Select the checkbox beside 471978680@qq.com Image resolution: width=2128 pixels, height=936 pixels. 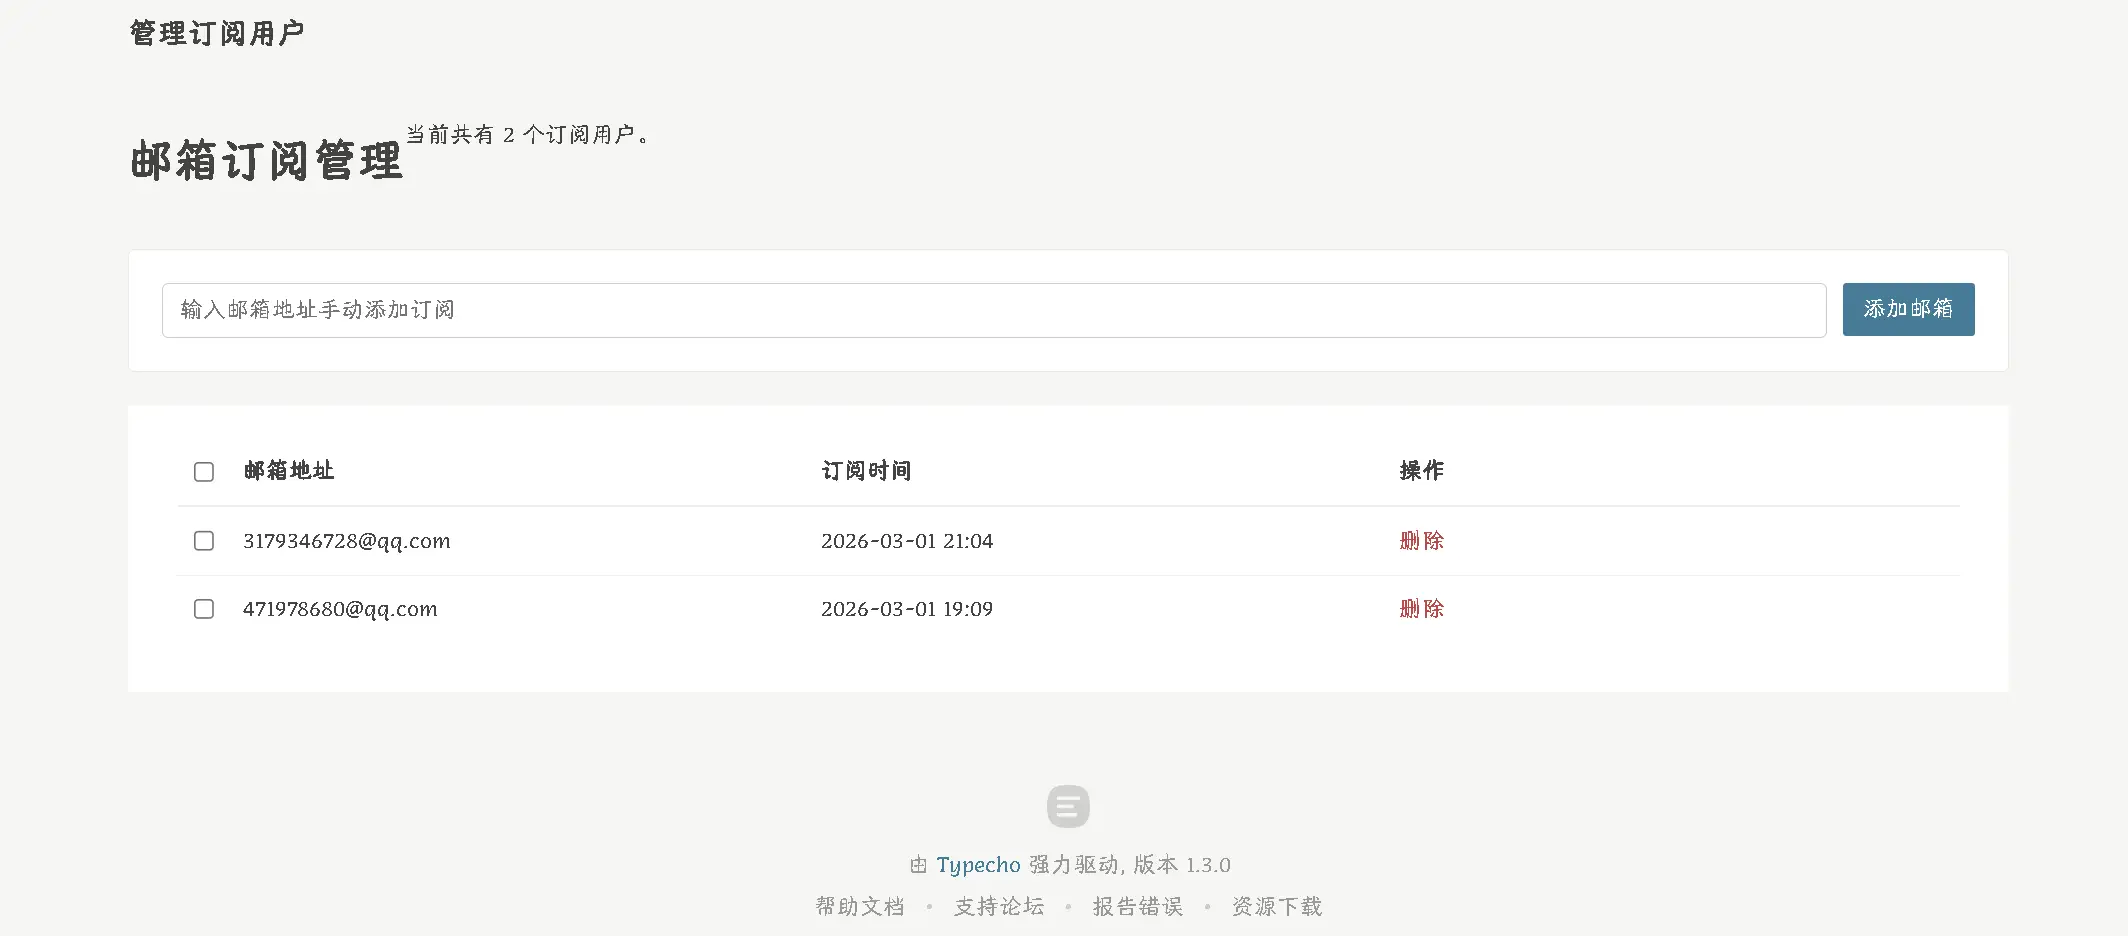pos(204,609)
